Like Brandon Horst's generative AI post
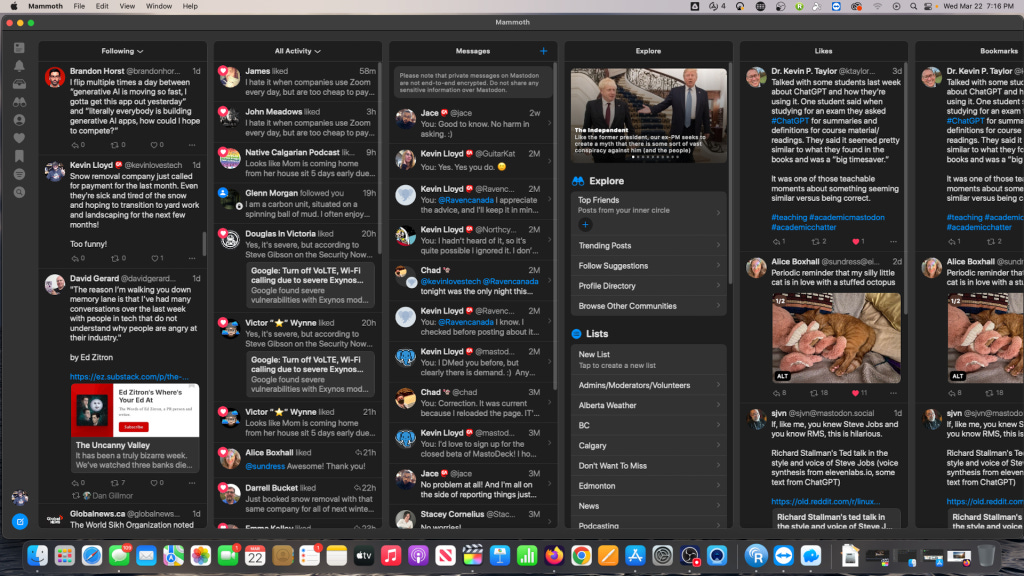 point(157,145)
